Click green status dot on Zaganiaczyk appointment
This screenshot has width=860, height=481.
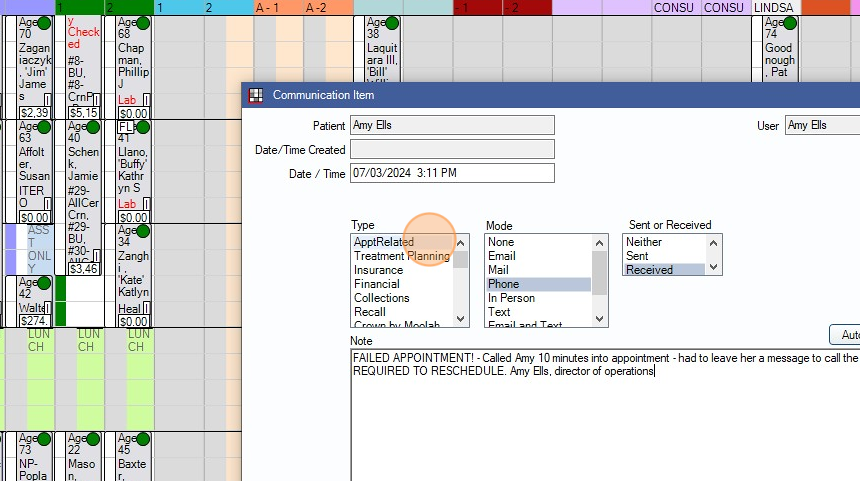coord(44,23)
